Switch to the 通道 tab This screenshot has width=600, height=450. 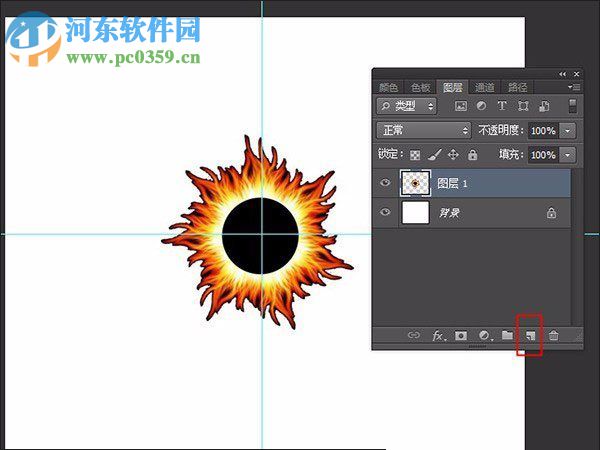click(x=485, y=87)
